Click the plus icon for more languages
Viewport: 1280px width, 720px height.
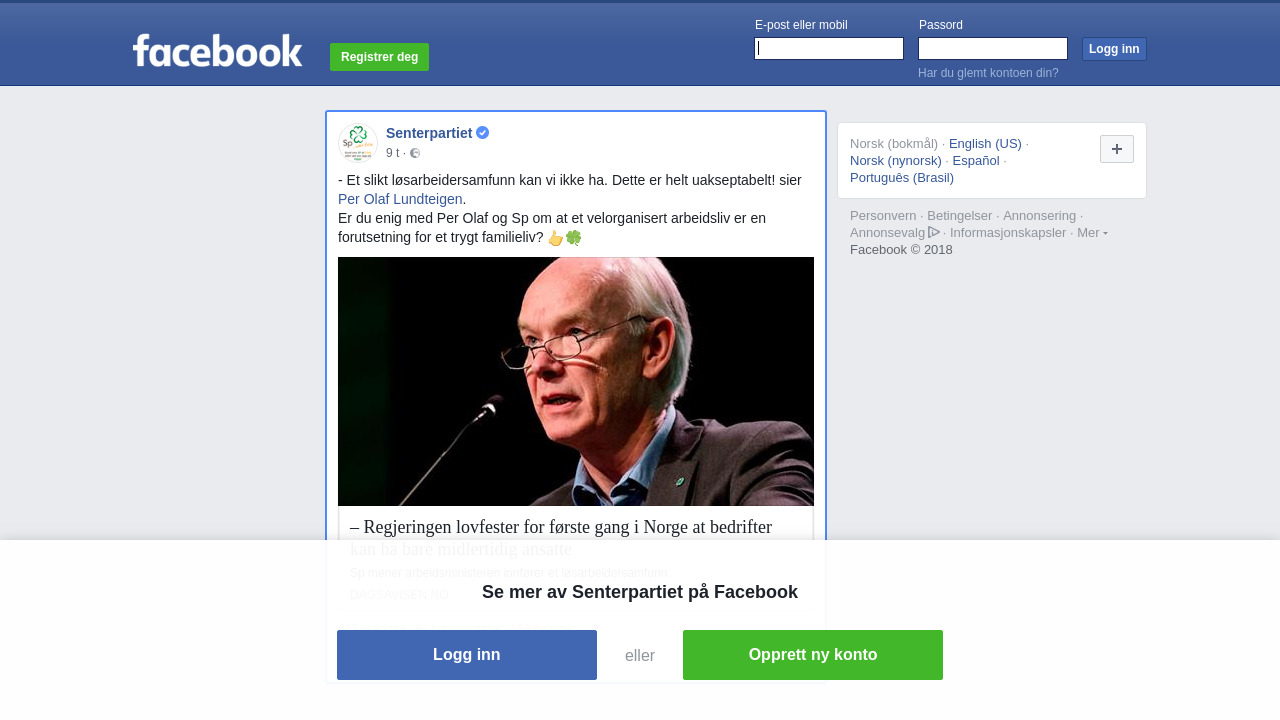coord(1117,149)
